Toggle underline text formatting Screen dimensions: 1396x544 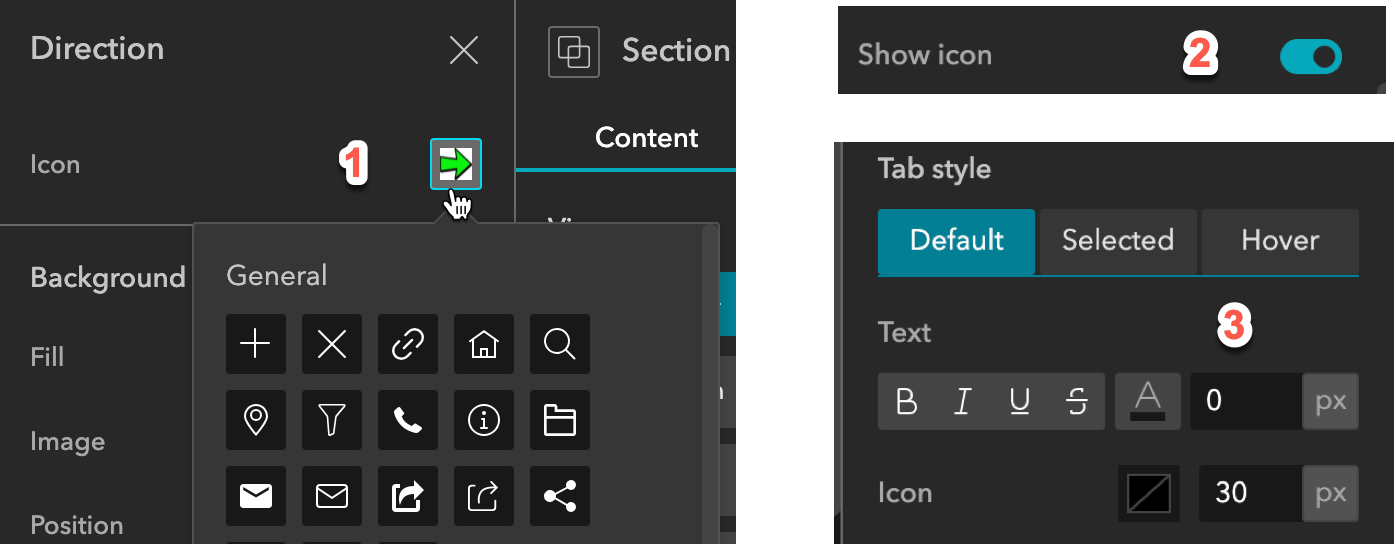(1020, 402)
